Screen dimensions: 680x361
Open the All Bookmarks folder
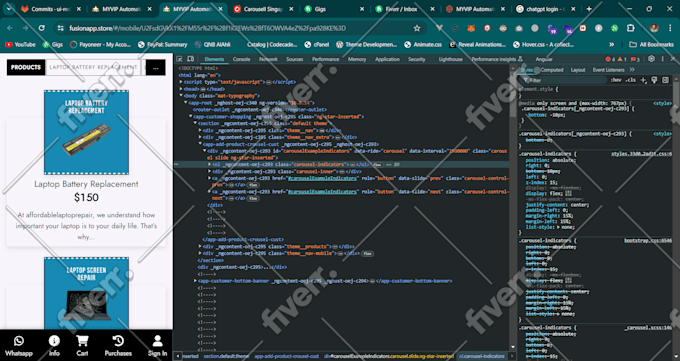click(652, 45)
